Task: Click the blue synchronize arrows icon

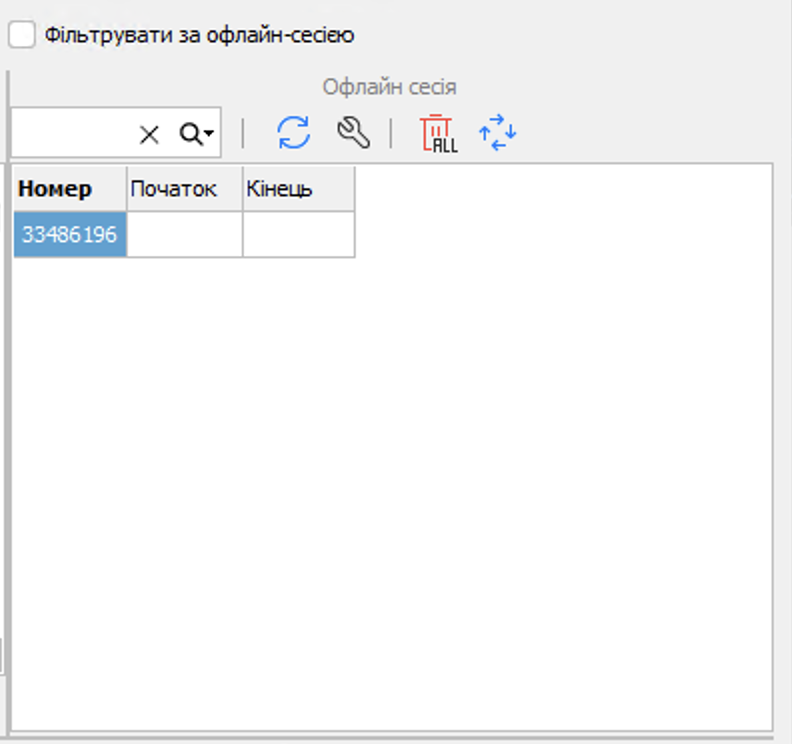Action: click(x=497, y=133)
